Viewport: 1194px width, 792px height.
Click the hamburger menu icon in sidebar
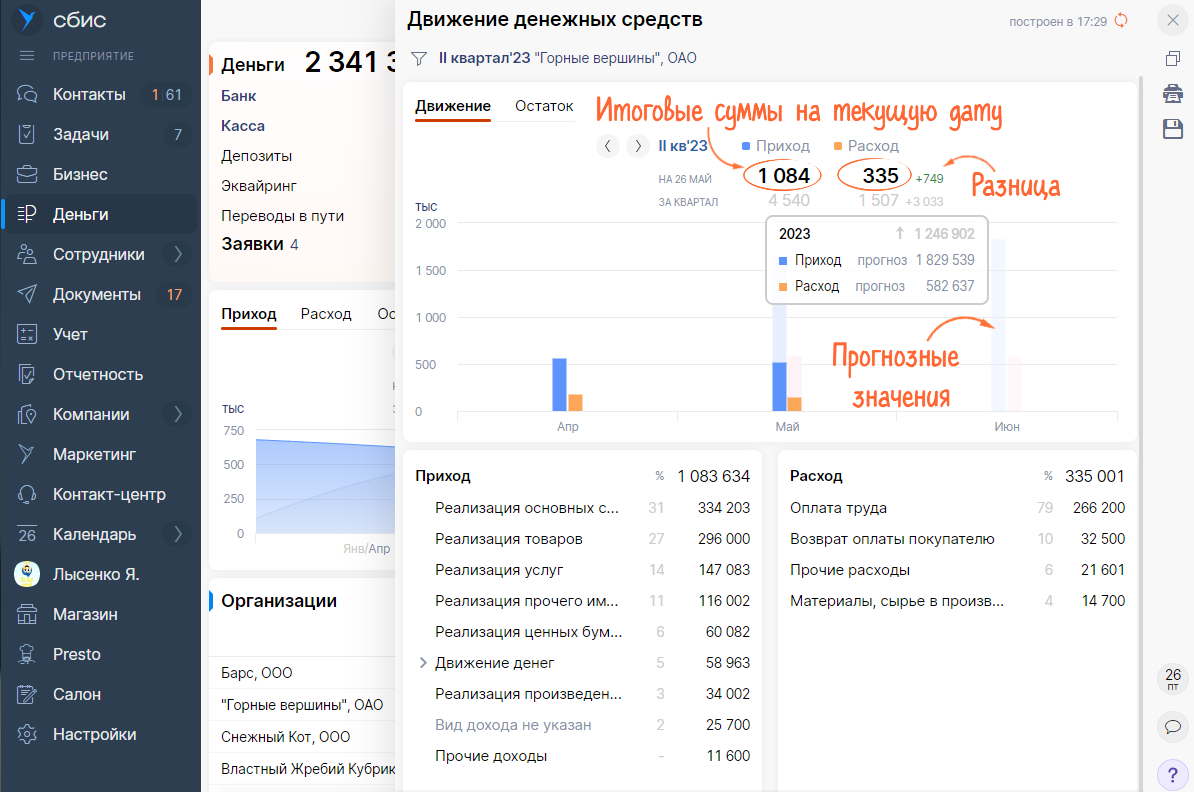[27, 56]
